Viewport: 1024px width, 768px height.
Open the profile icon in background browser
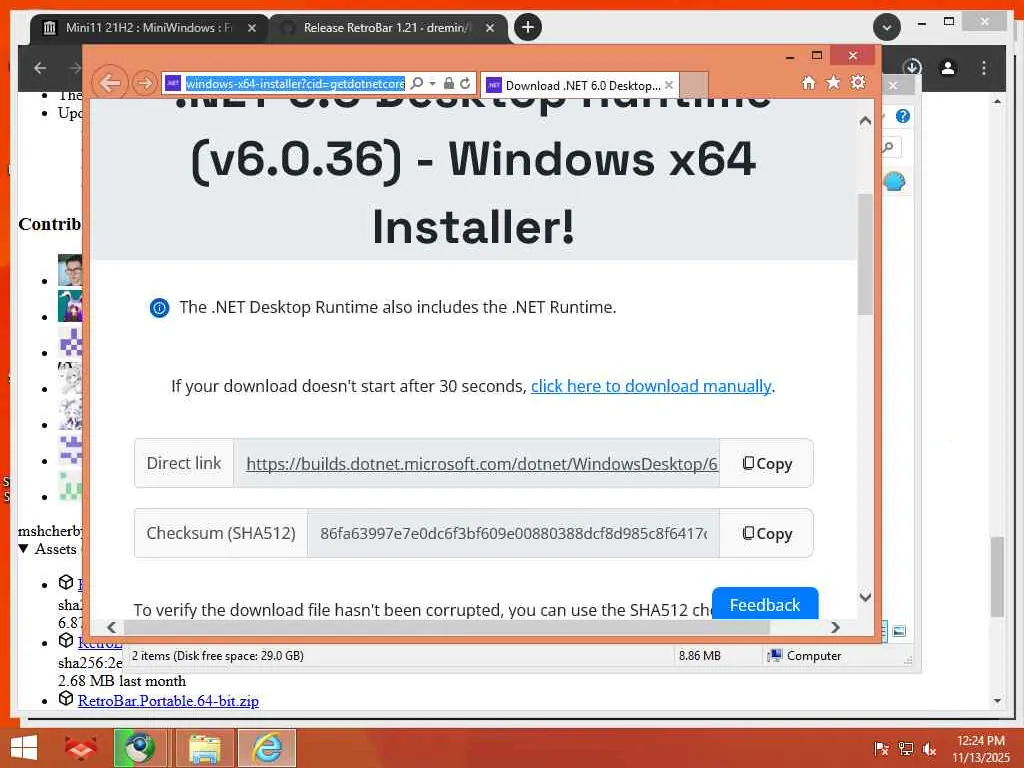[948, 68]
